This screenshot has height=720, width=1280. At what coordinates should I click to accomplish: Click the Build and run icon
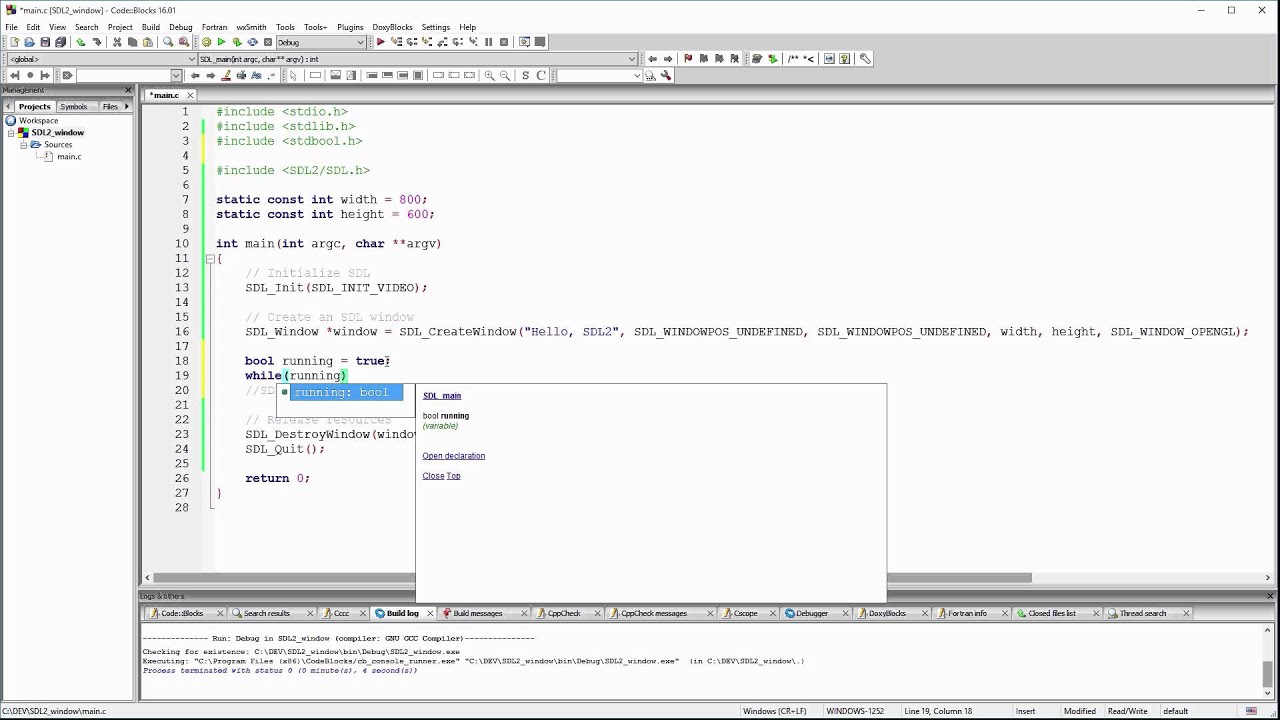pos(237,42)
